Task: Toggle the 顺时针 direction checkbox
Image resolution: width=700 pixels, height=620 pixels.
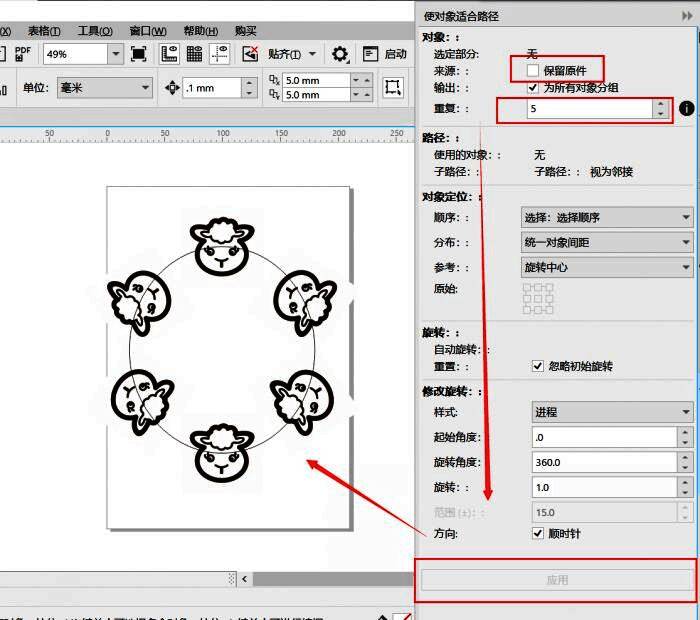Action: click(539, 534)
